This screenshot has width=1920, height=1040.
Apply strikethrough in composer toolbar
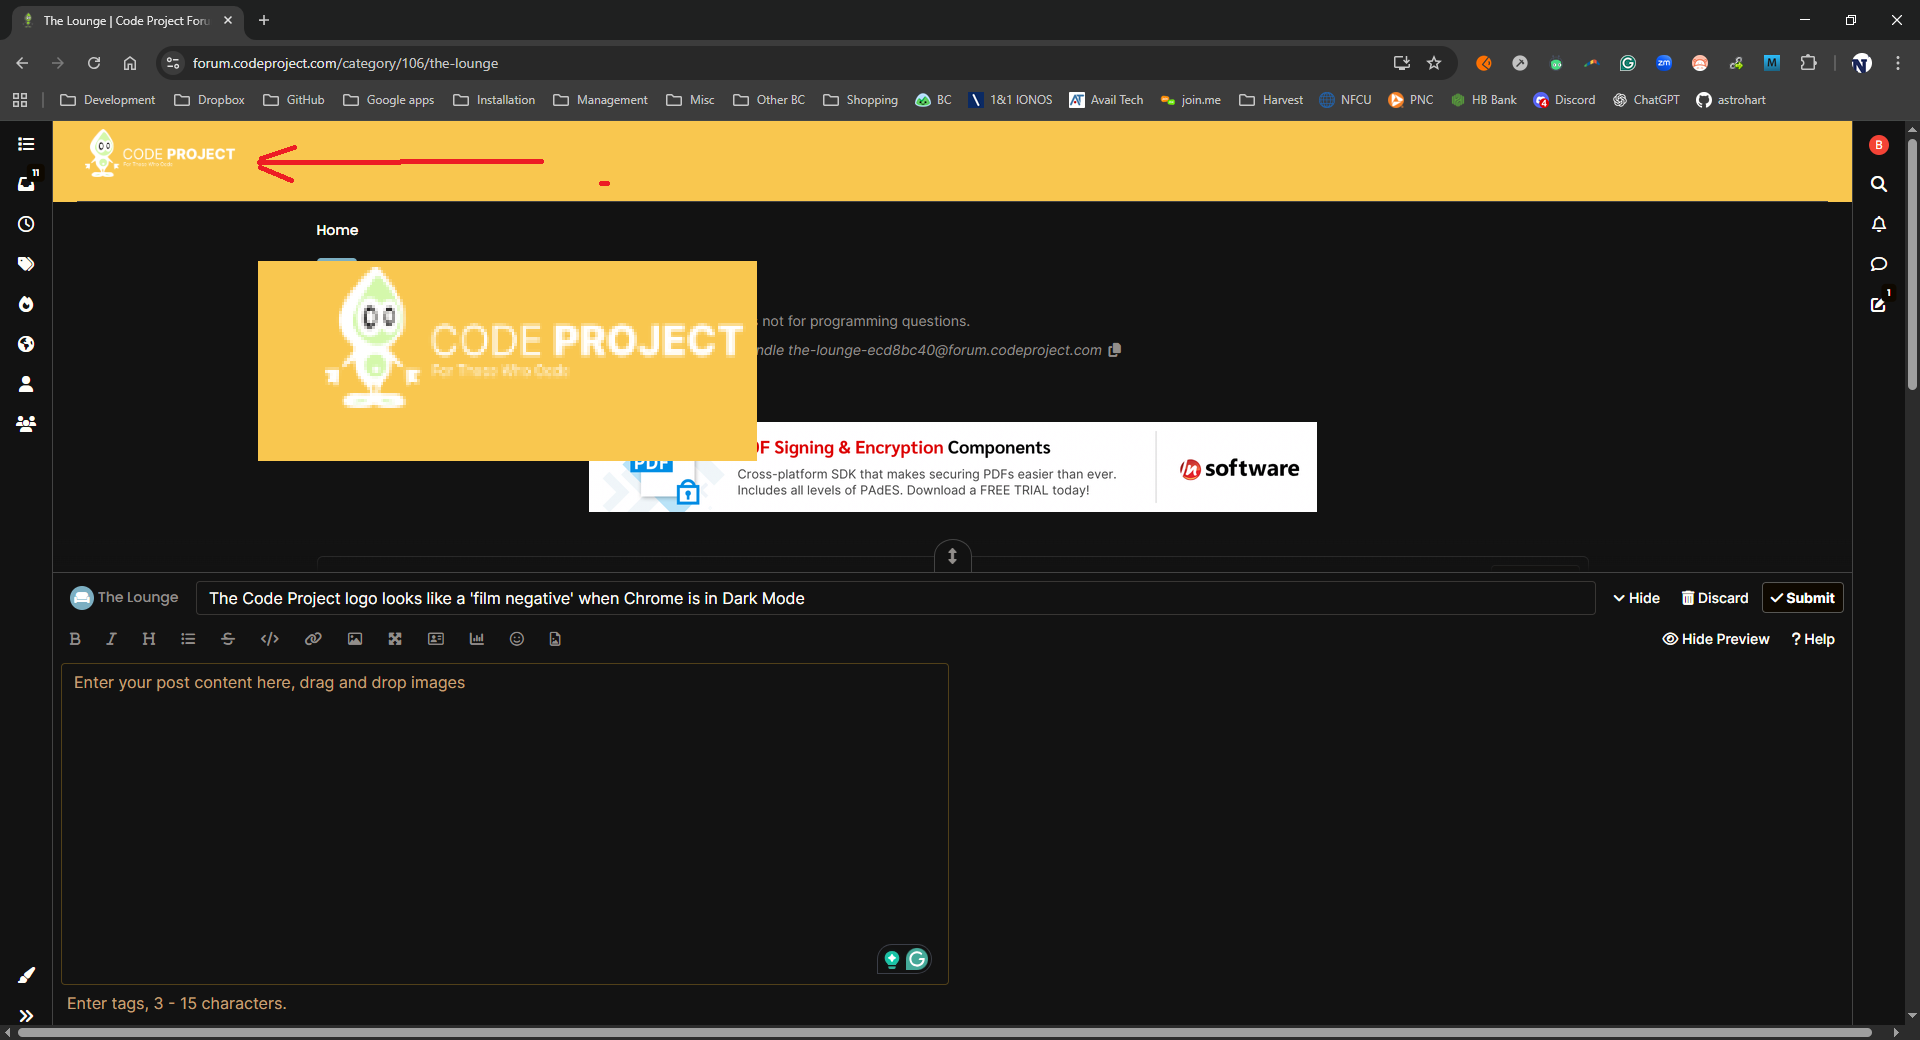pos(228,639)
